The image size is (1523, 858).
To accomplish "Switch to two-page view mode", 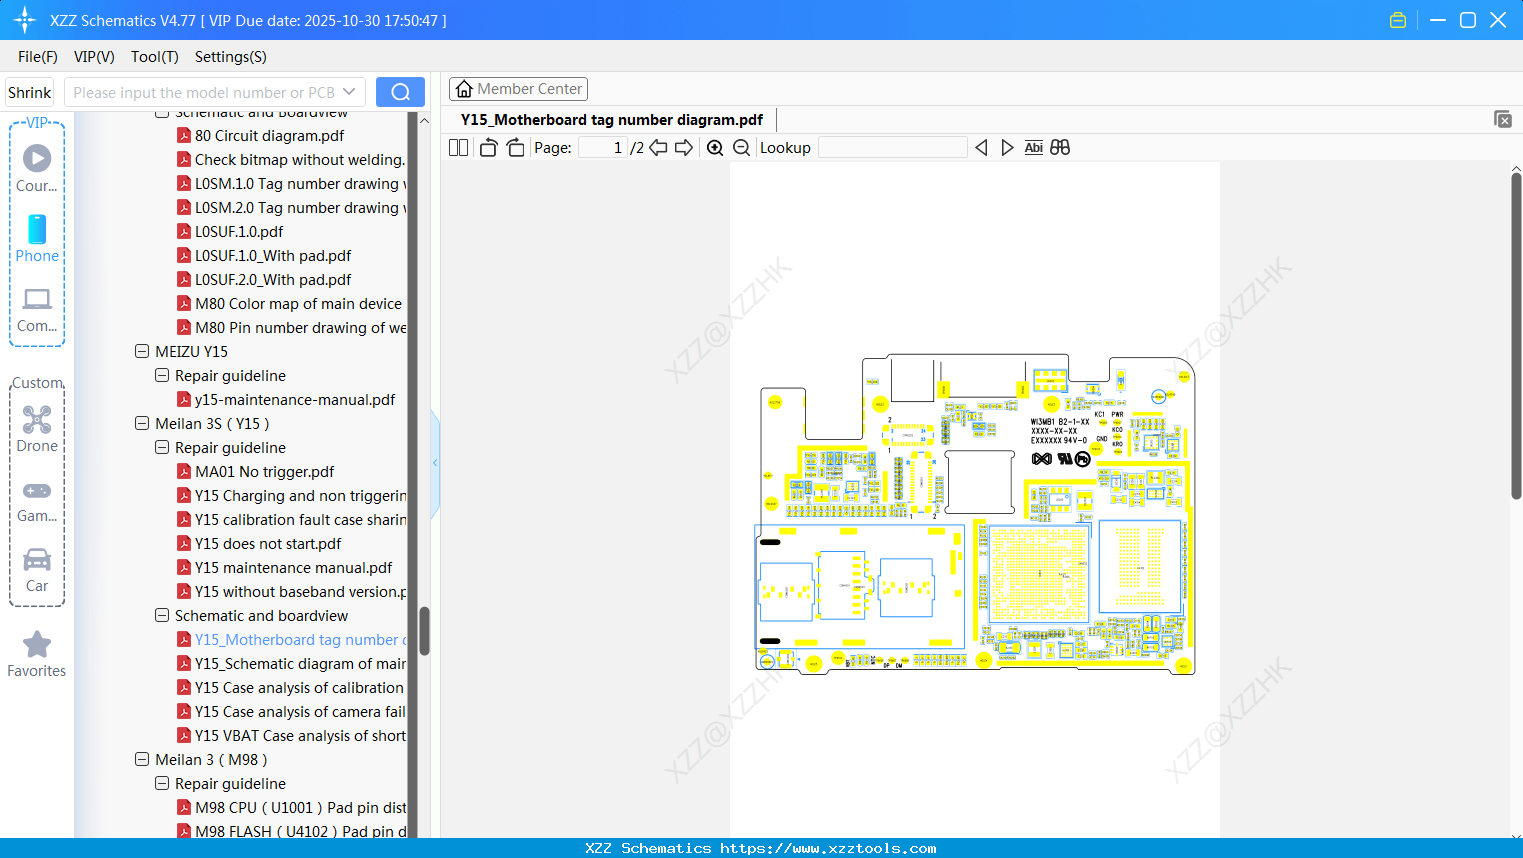I will click(457, 147).
